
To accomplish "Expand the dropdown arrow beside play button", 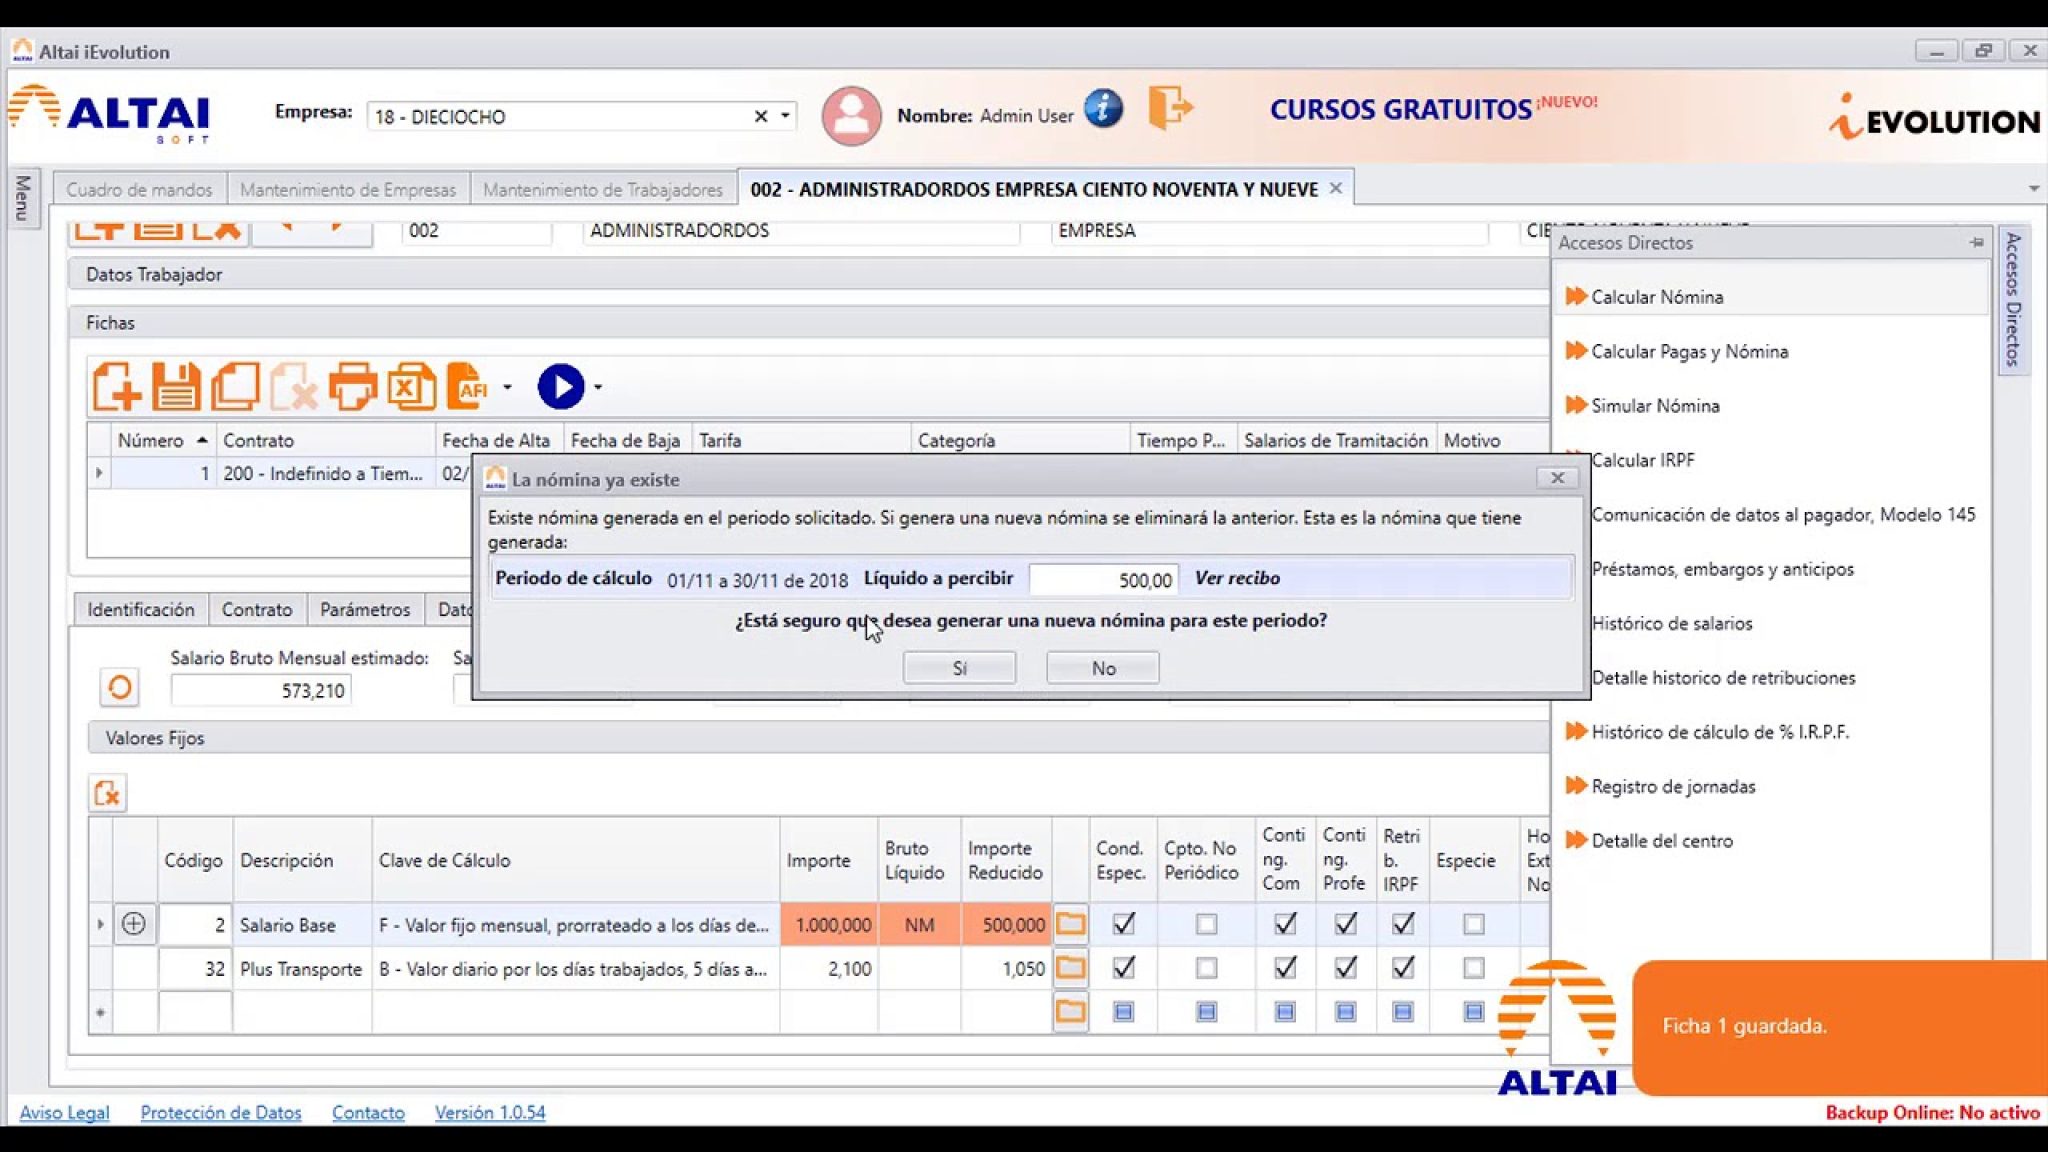I will (x=598, y=387).
